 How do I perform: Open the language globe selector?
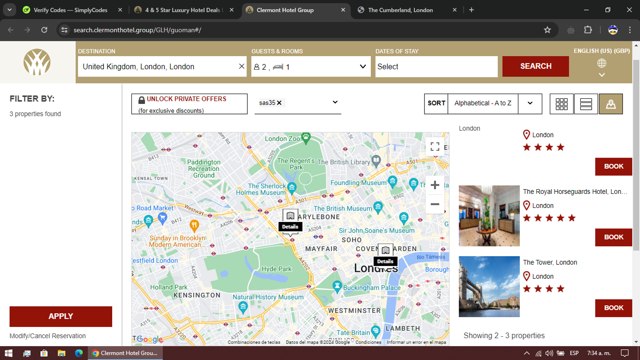602,63
